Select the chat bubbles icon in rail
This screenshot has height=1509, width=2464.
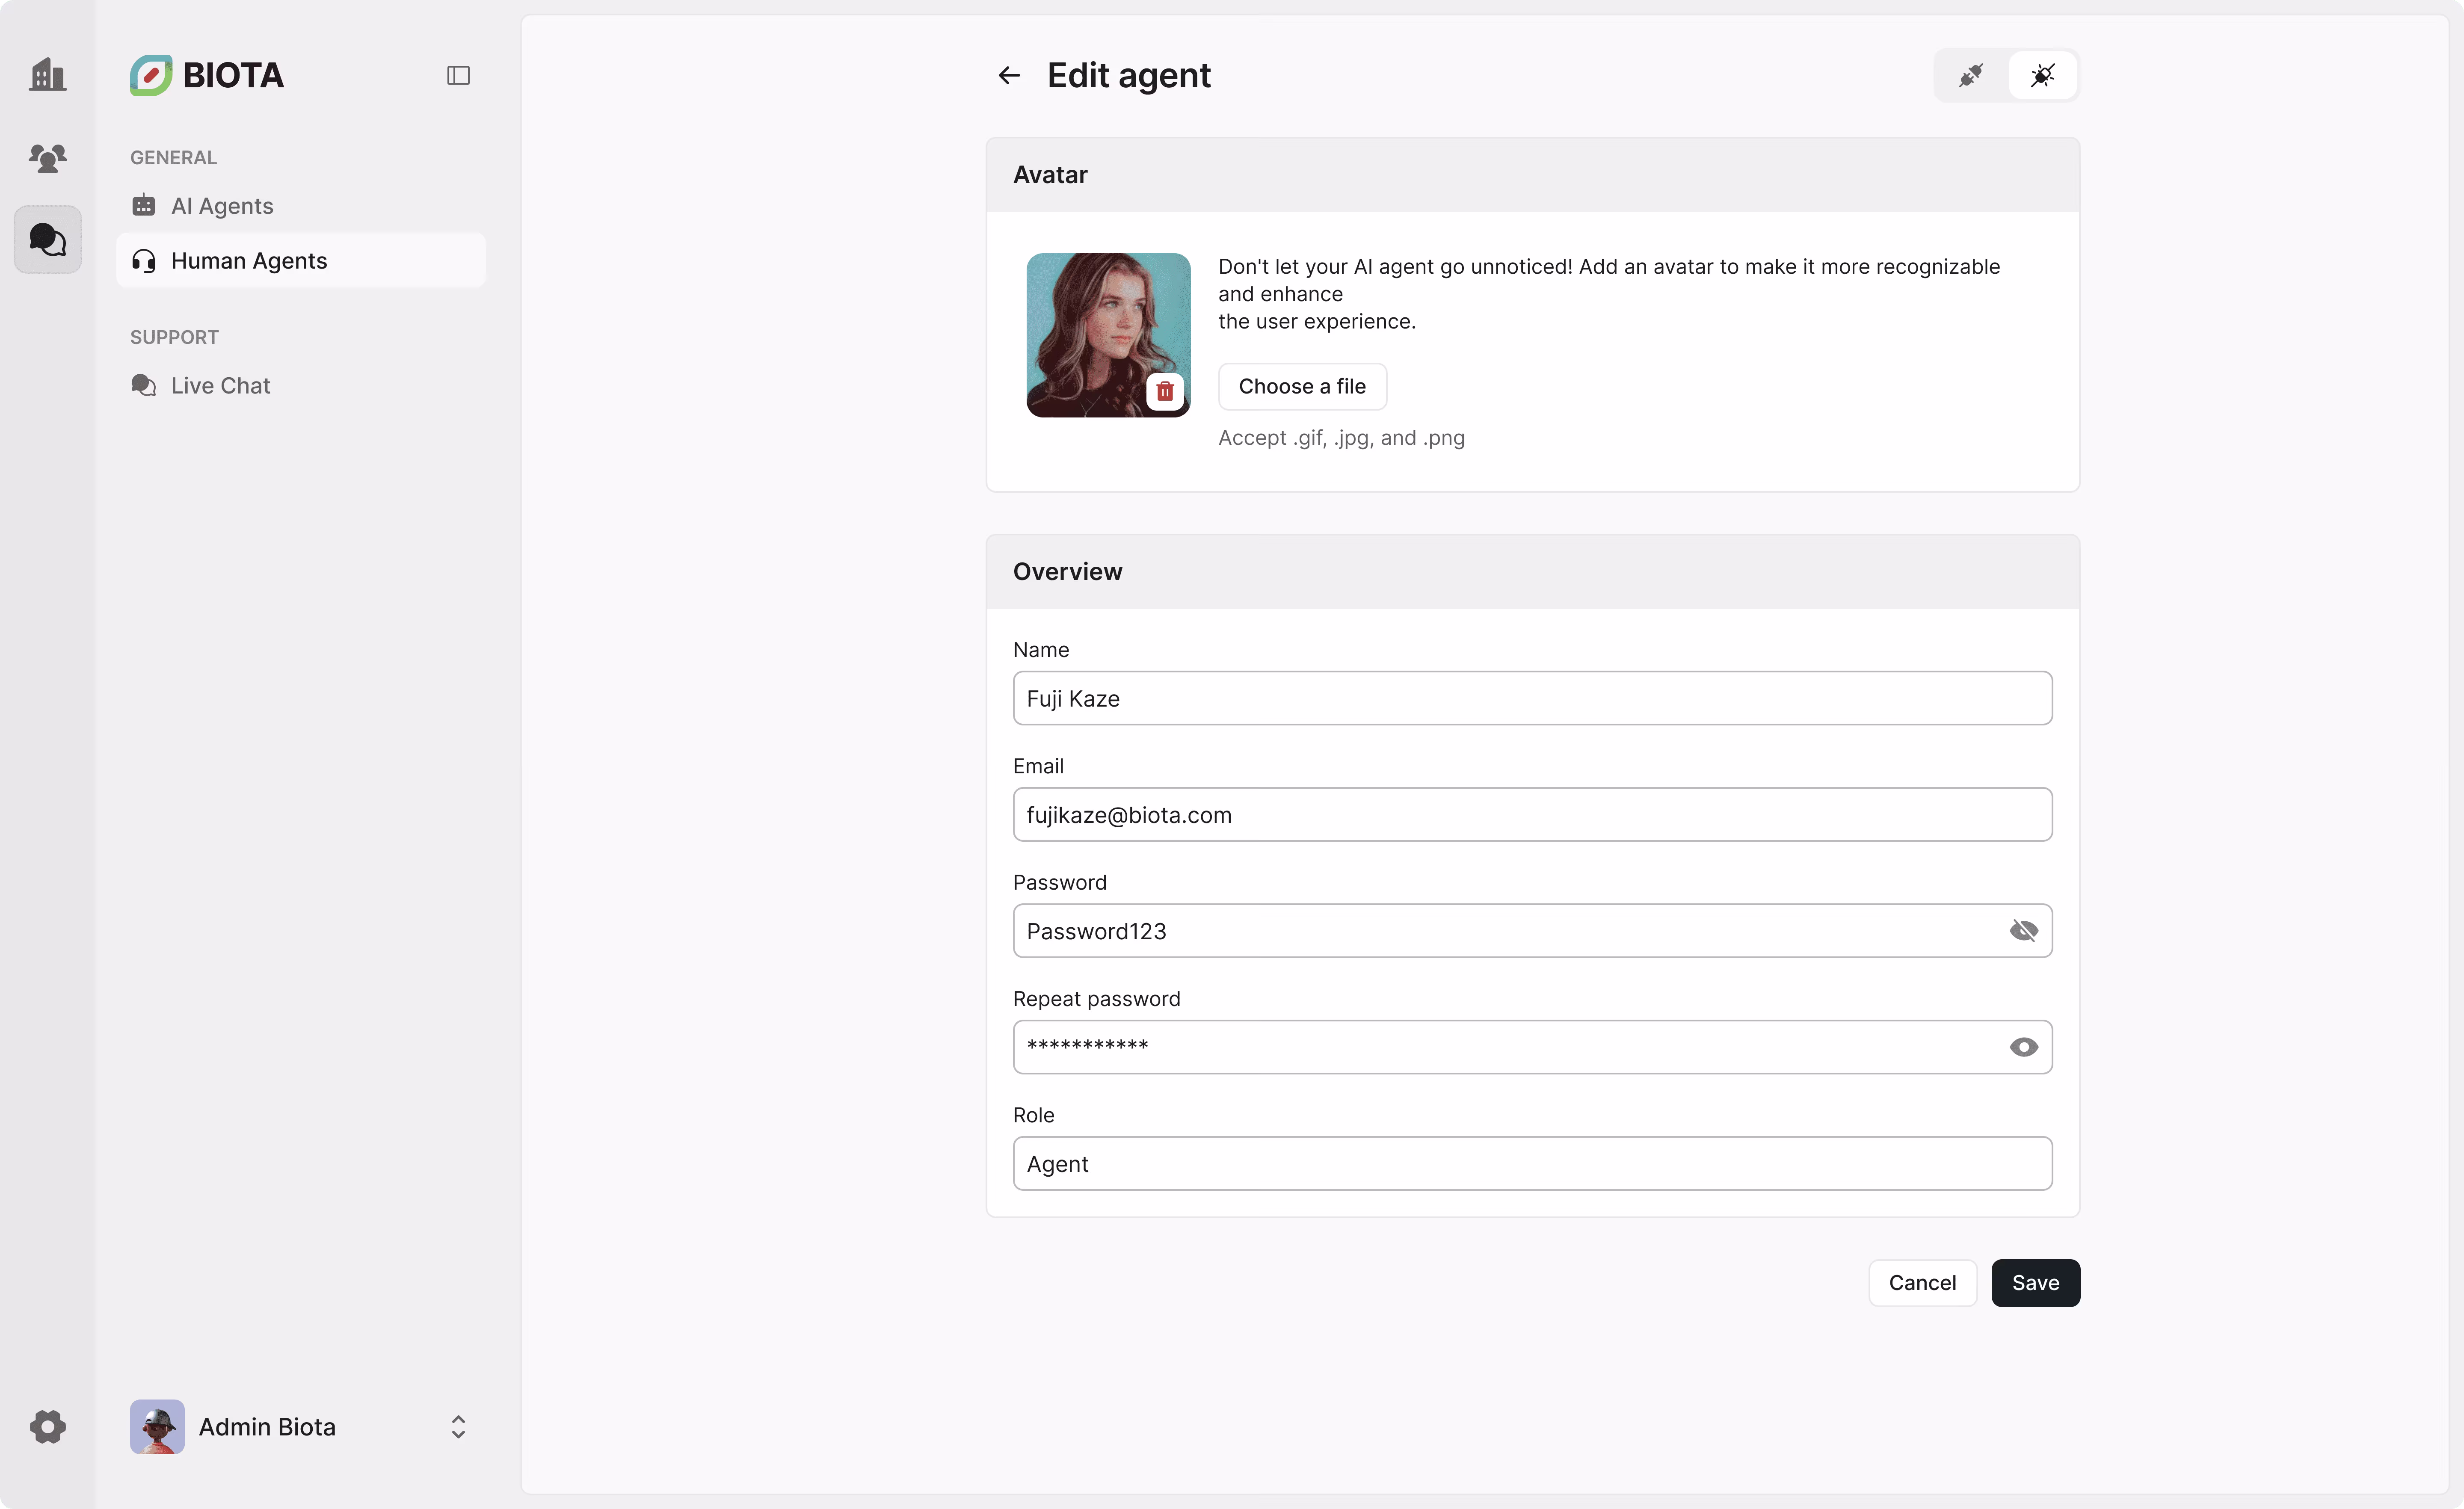pyautogui.click(x=47, y=240)
